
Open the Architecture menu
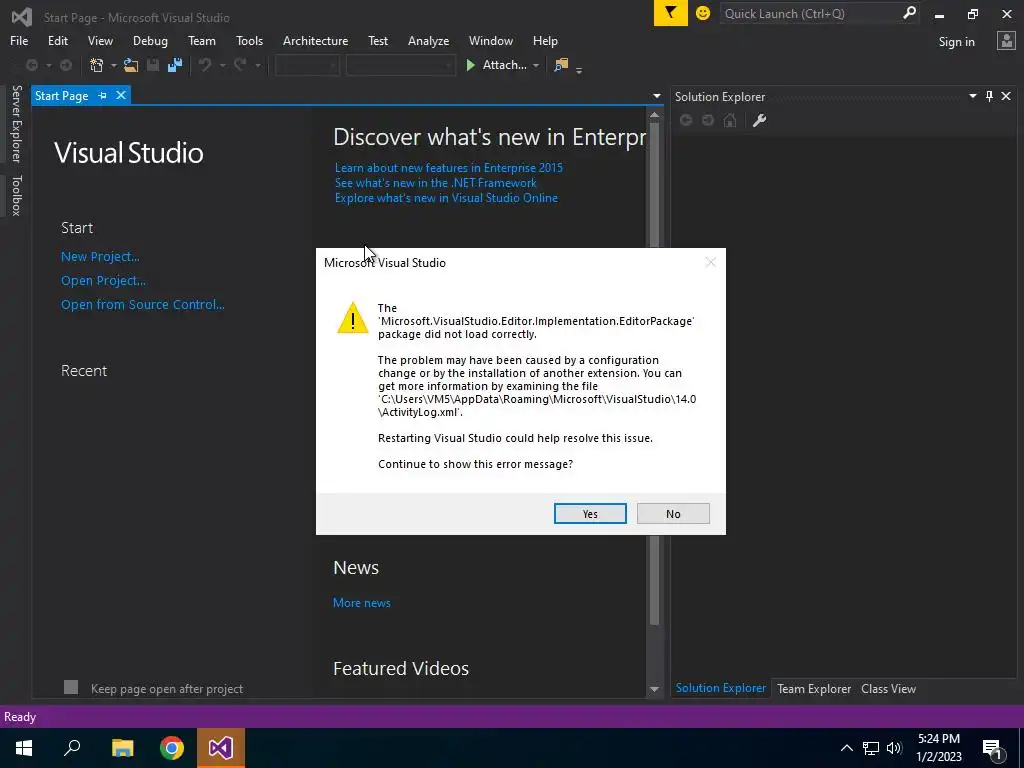tap(315, 40)
